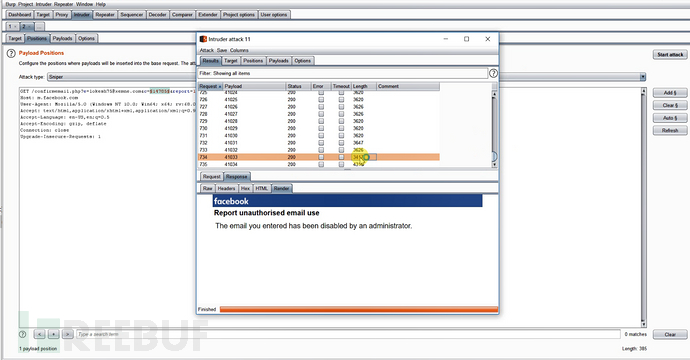The width and height of the screenshot is (690, 360).
Task: Switch to Proxy tab
Action: [x=62, y=15]
